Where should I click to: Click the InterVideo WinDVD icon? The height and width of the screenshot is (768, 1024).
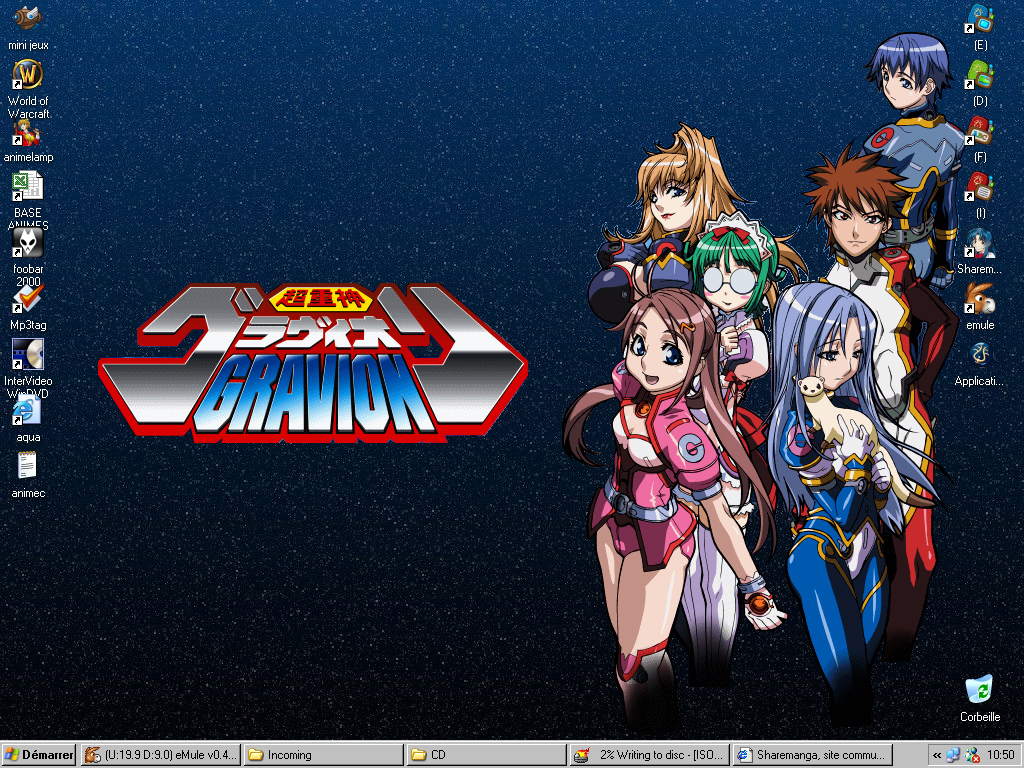(27, 367)
